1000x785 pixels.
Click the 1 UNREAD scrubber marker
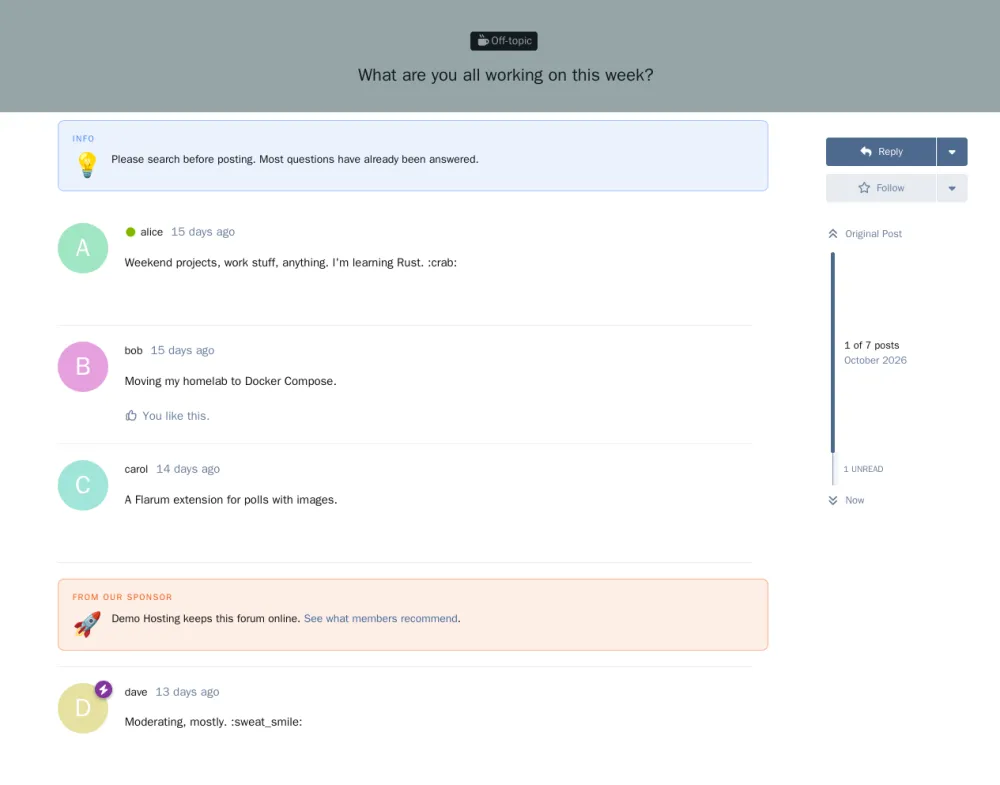coord(863,469)
